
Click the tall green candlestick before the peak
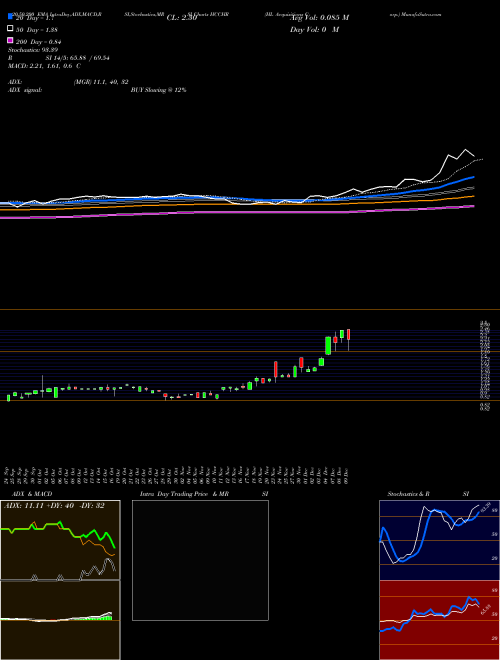pyautogui.click(x=328, y=346)
